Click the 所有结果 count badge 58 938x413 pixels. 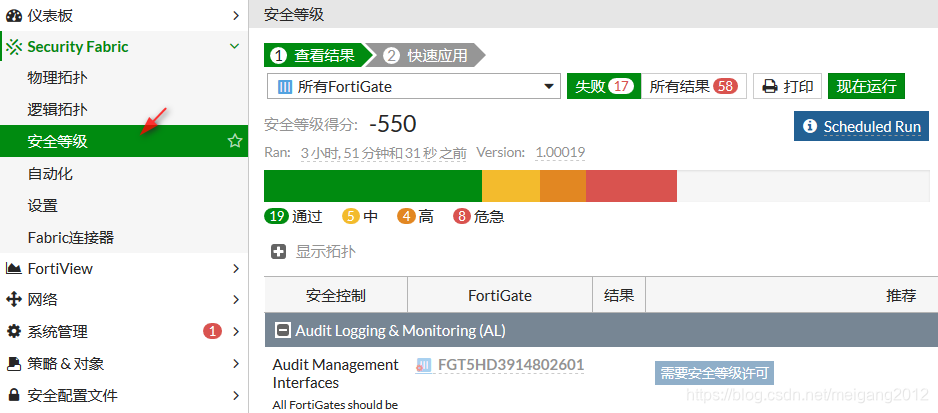coord(725,86)
